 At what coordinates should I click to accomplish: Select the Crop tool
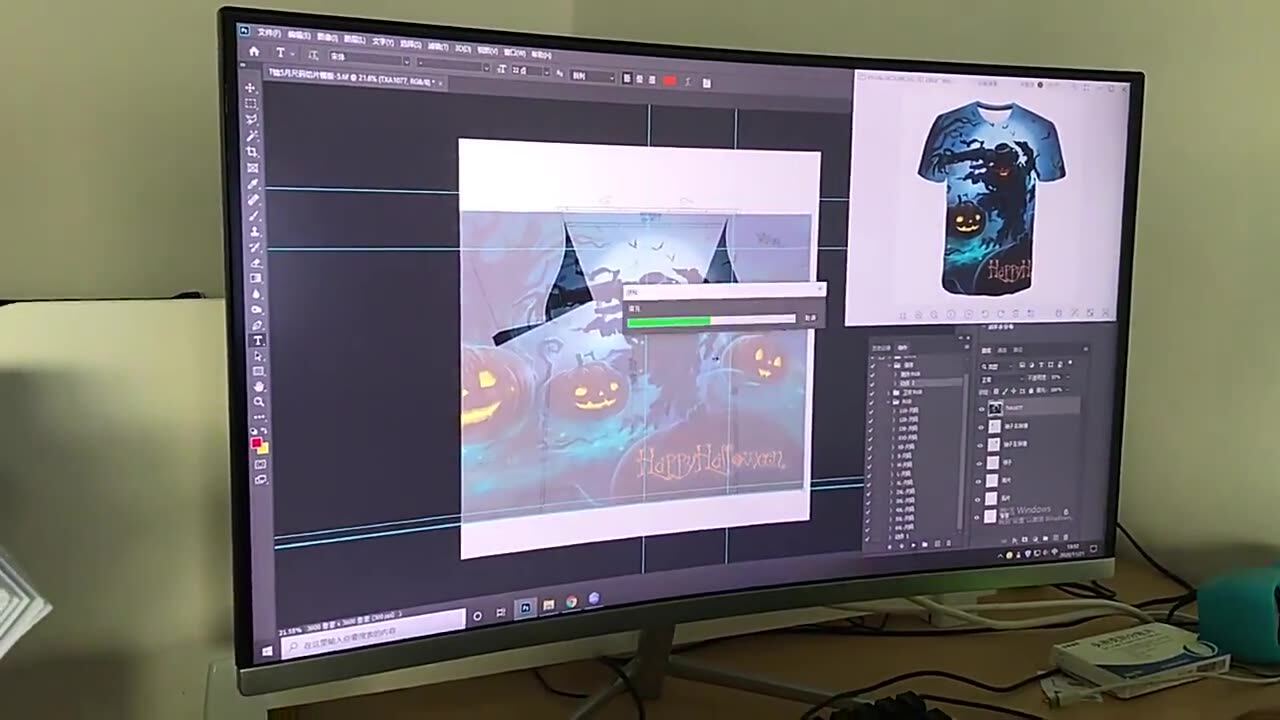click(x=252, y=152)
